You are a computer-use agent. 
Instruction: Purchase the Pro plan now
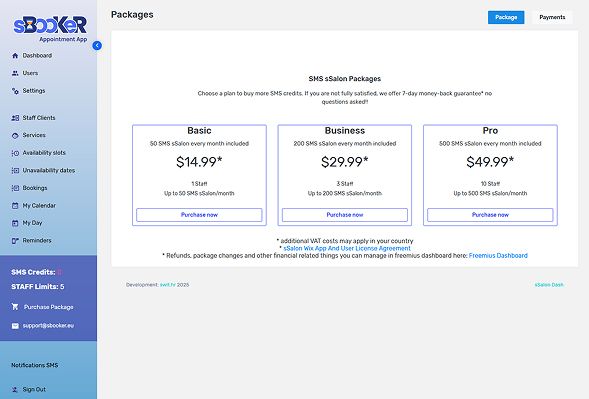coord(490,215)
